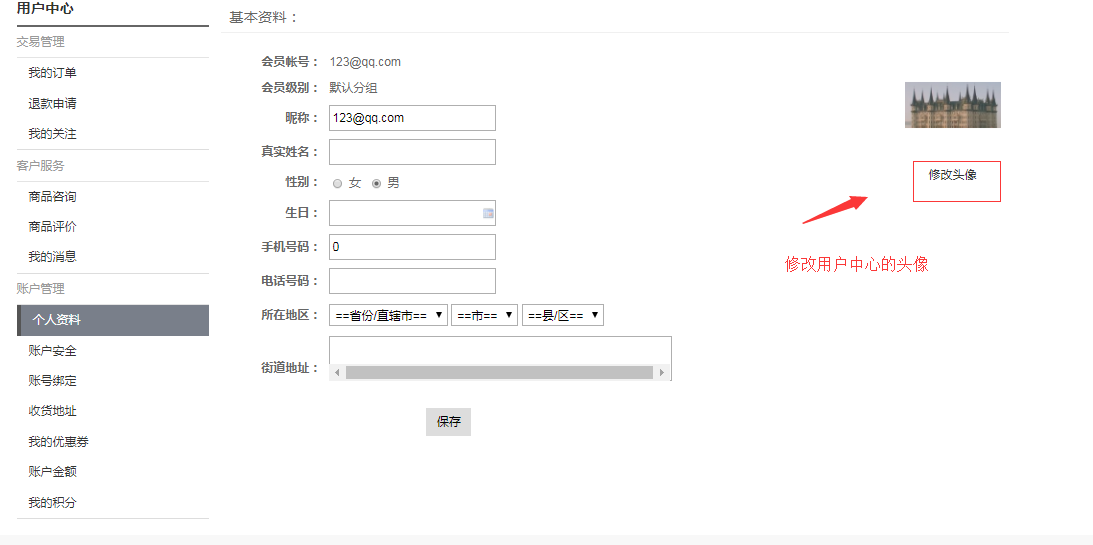Select the 女 gender radio button
The image size is (1093, 545).
[337, 184]
